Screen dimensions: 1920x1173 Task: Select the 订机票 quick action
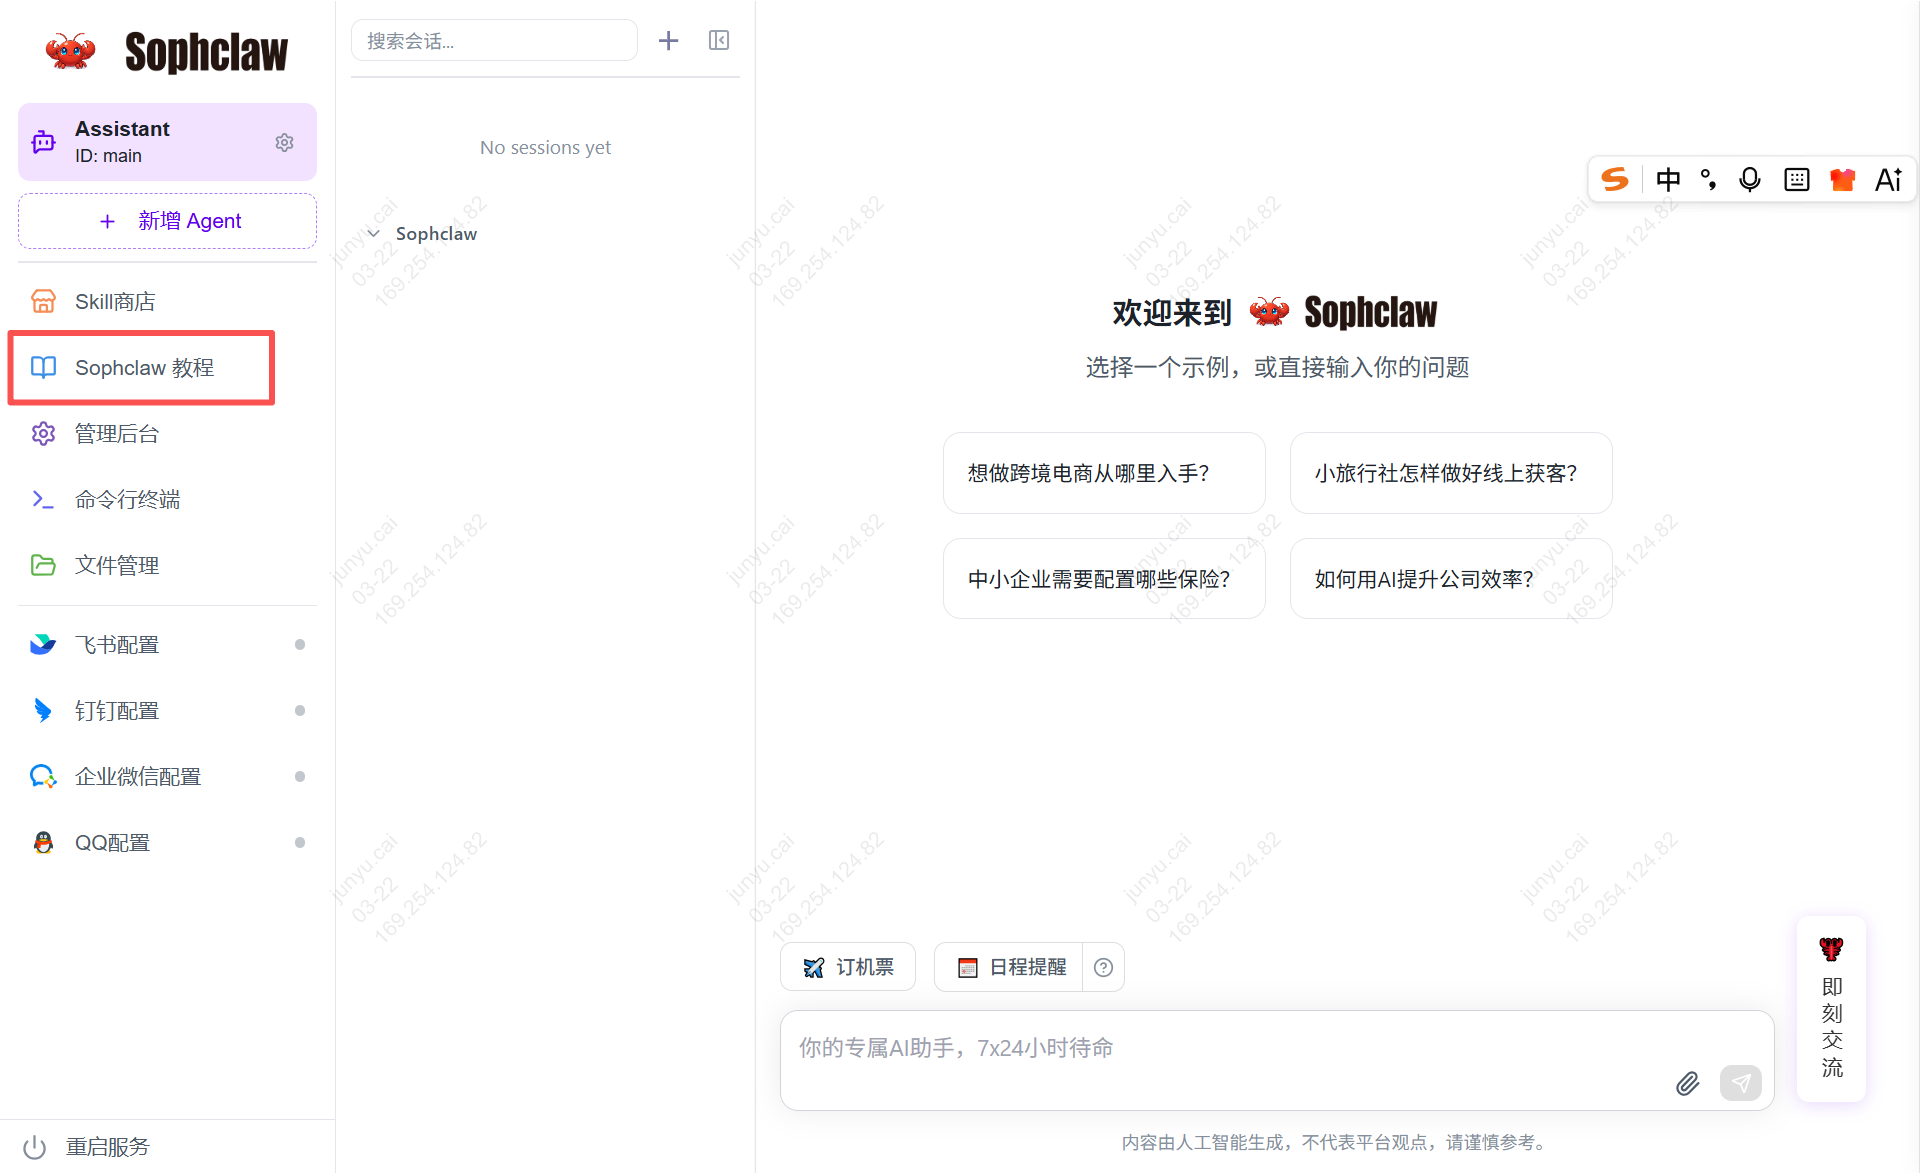[848, 967]
